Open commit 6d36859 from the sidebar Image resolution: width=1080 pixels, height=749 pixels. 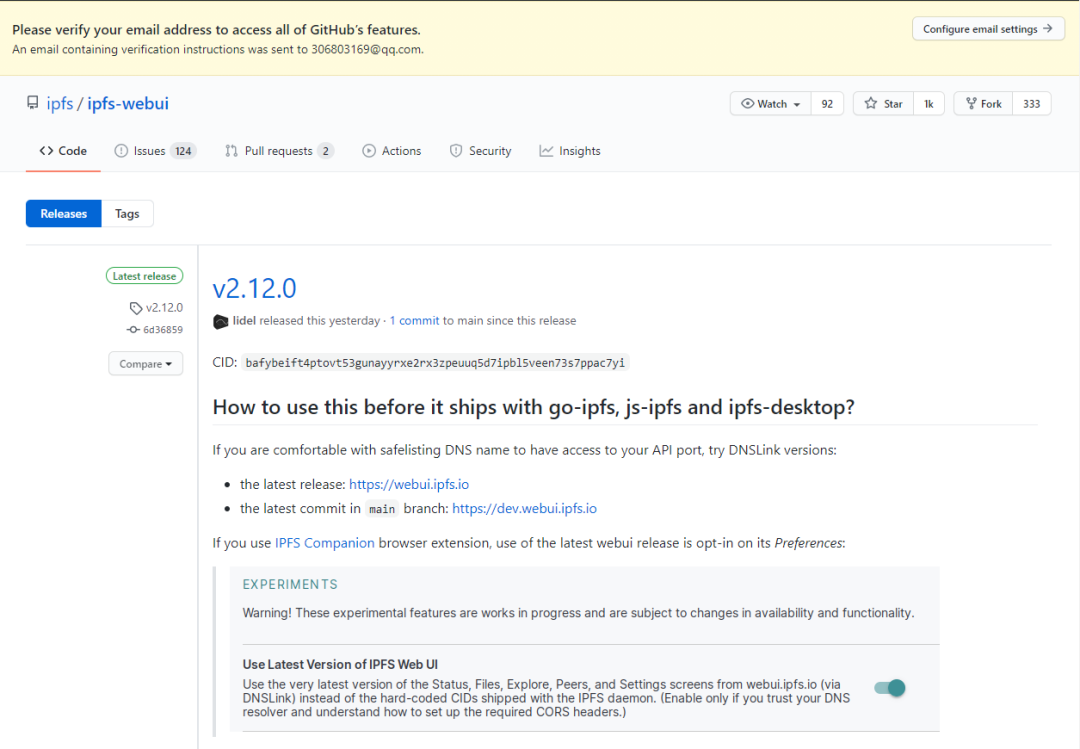click(x=162, y=330)
